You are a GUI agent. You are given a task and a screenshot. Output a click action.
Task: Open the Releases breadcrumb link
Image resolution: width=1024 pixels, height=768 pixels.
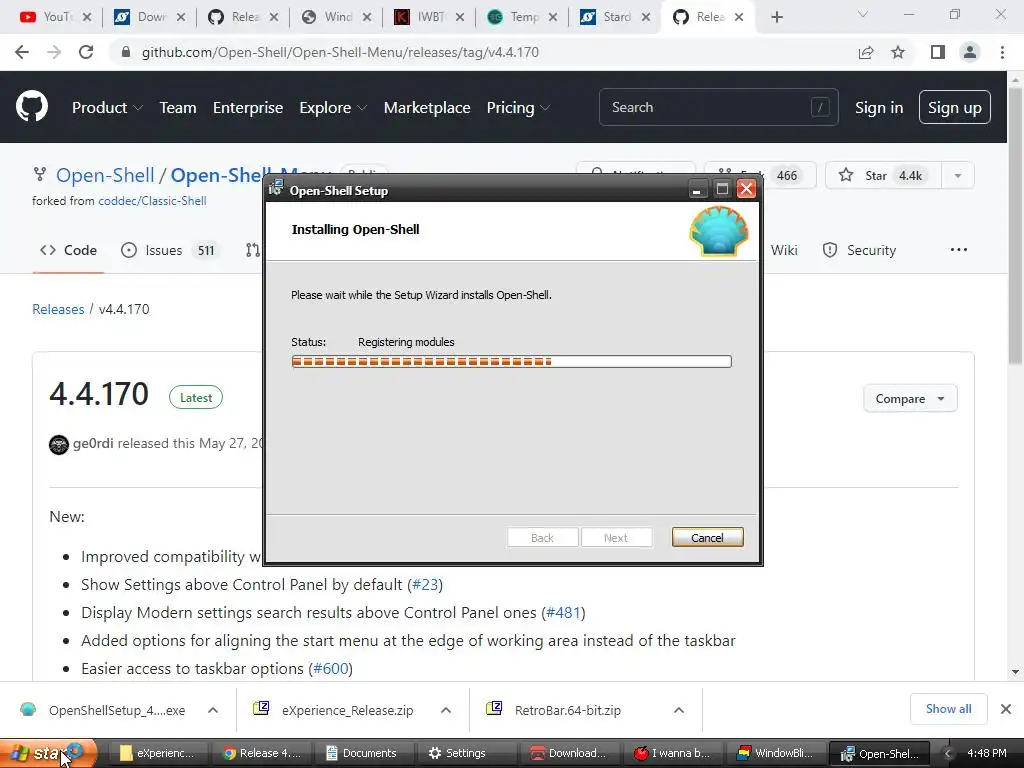(x=58, y=310)
